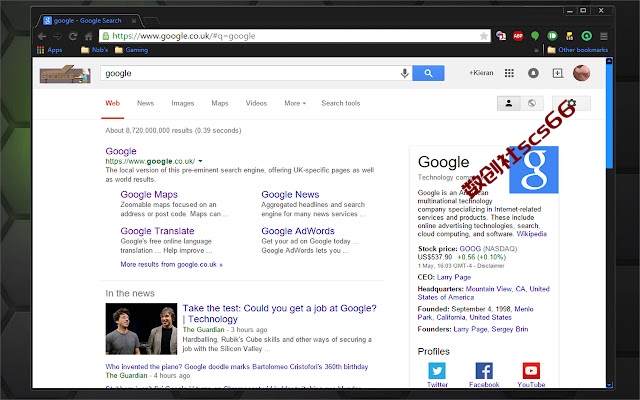Viewport: 640px width, 400px height.
Task: Open the Nzb's bookmark folder
Action: tap(94, 50)
